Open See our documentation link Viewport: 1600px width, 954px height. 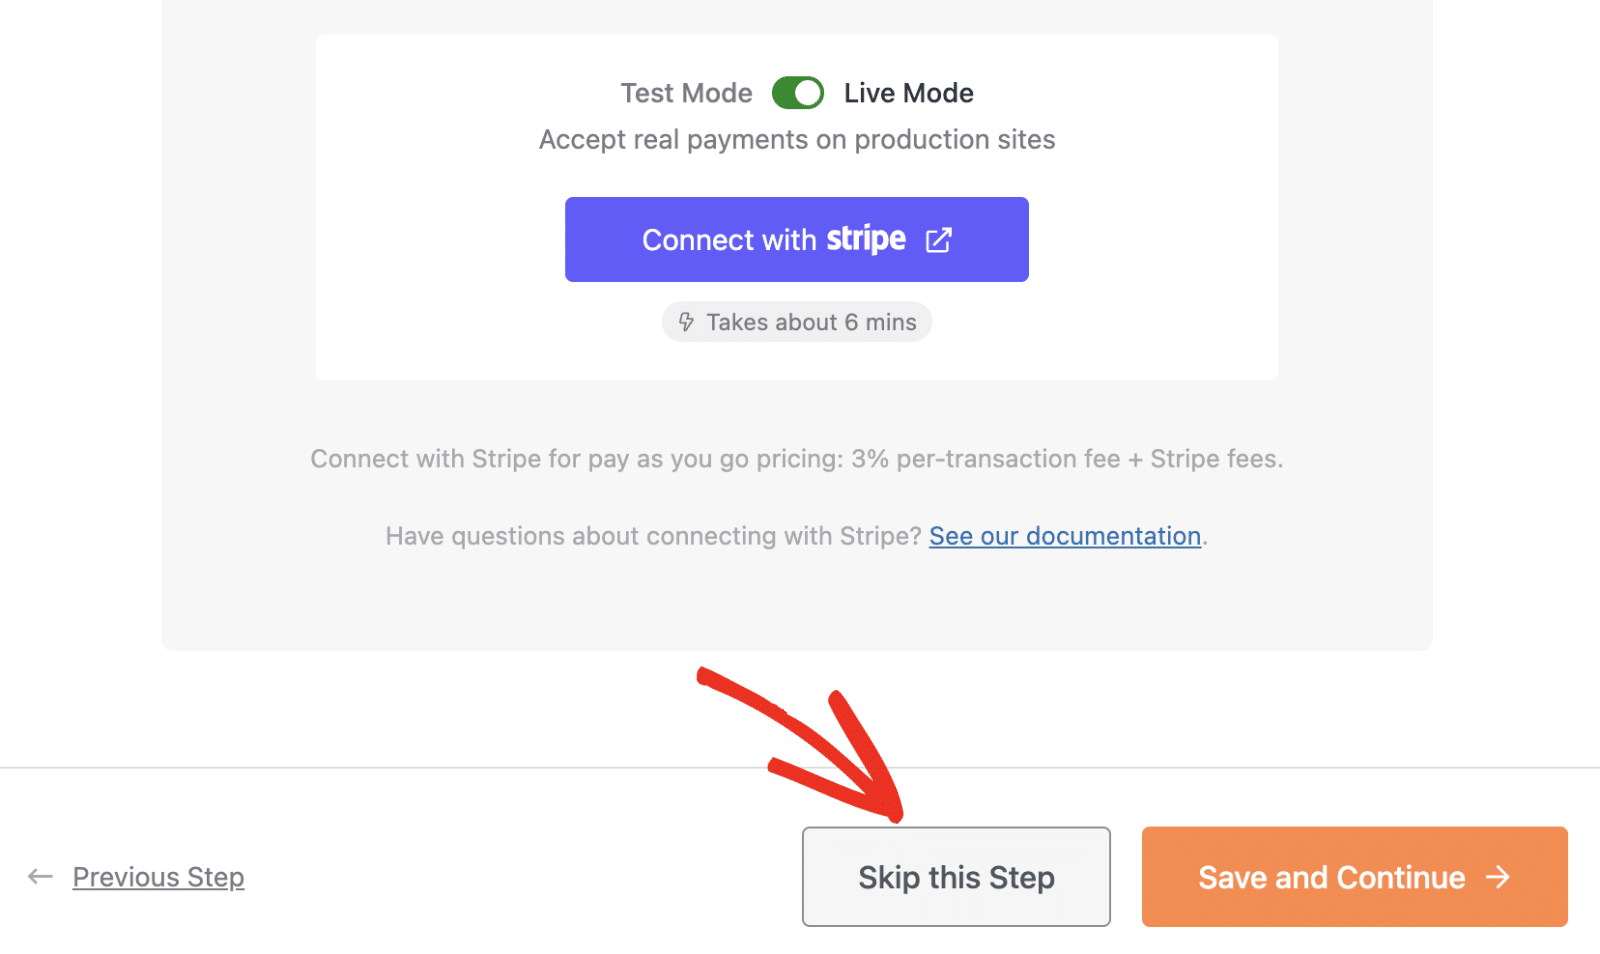[x=1064, y=535]
